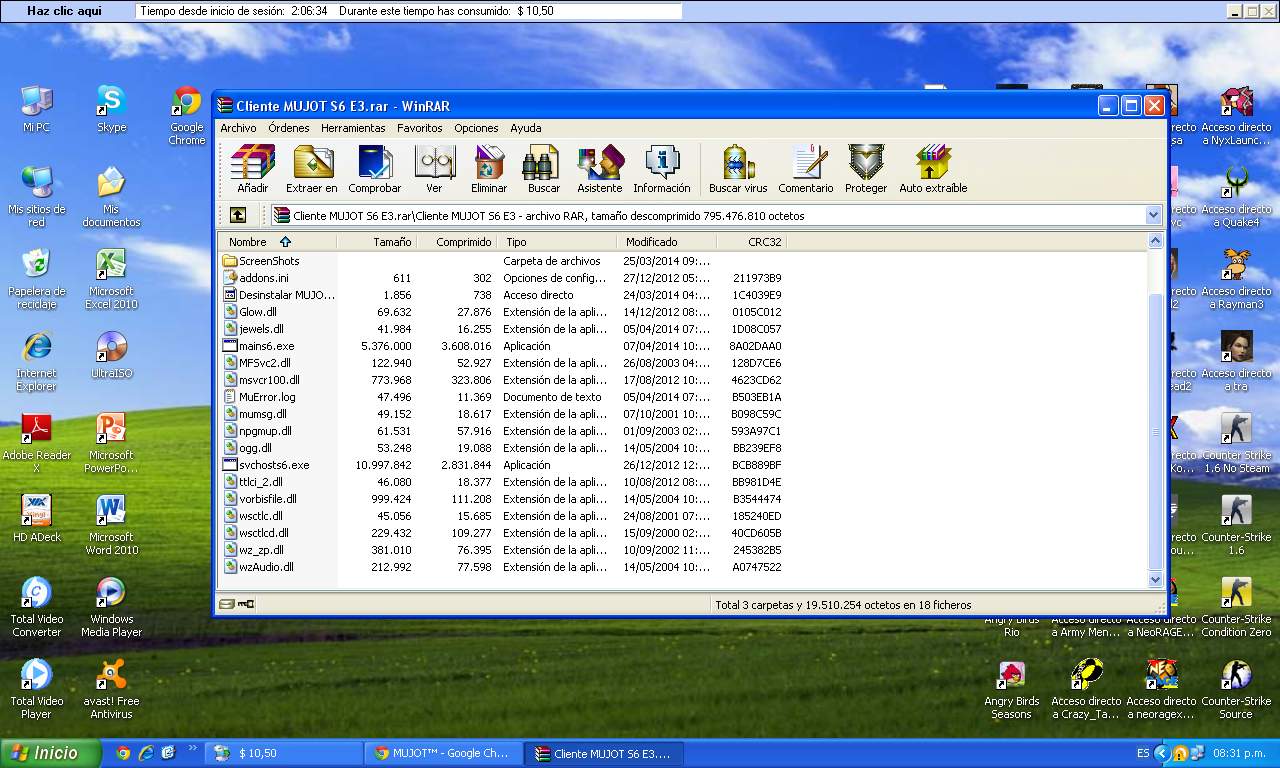Open the ScreenShots folder entry
This screenshot has width=1280, height=768.
pyautogui.click(x=268, y=261)
